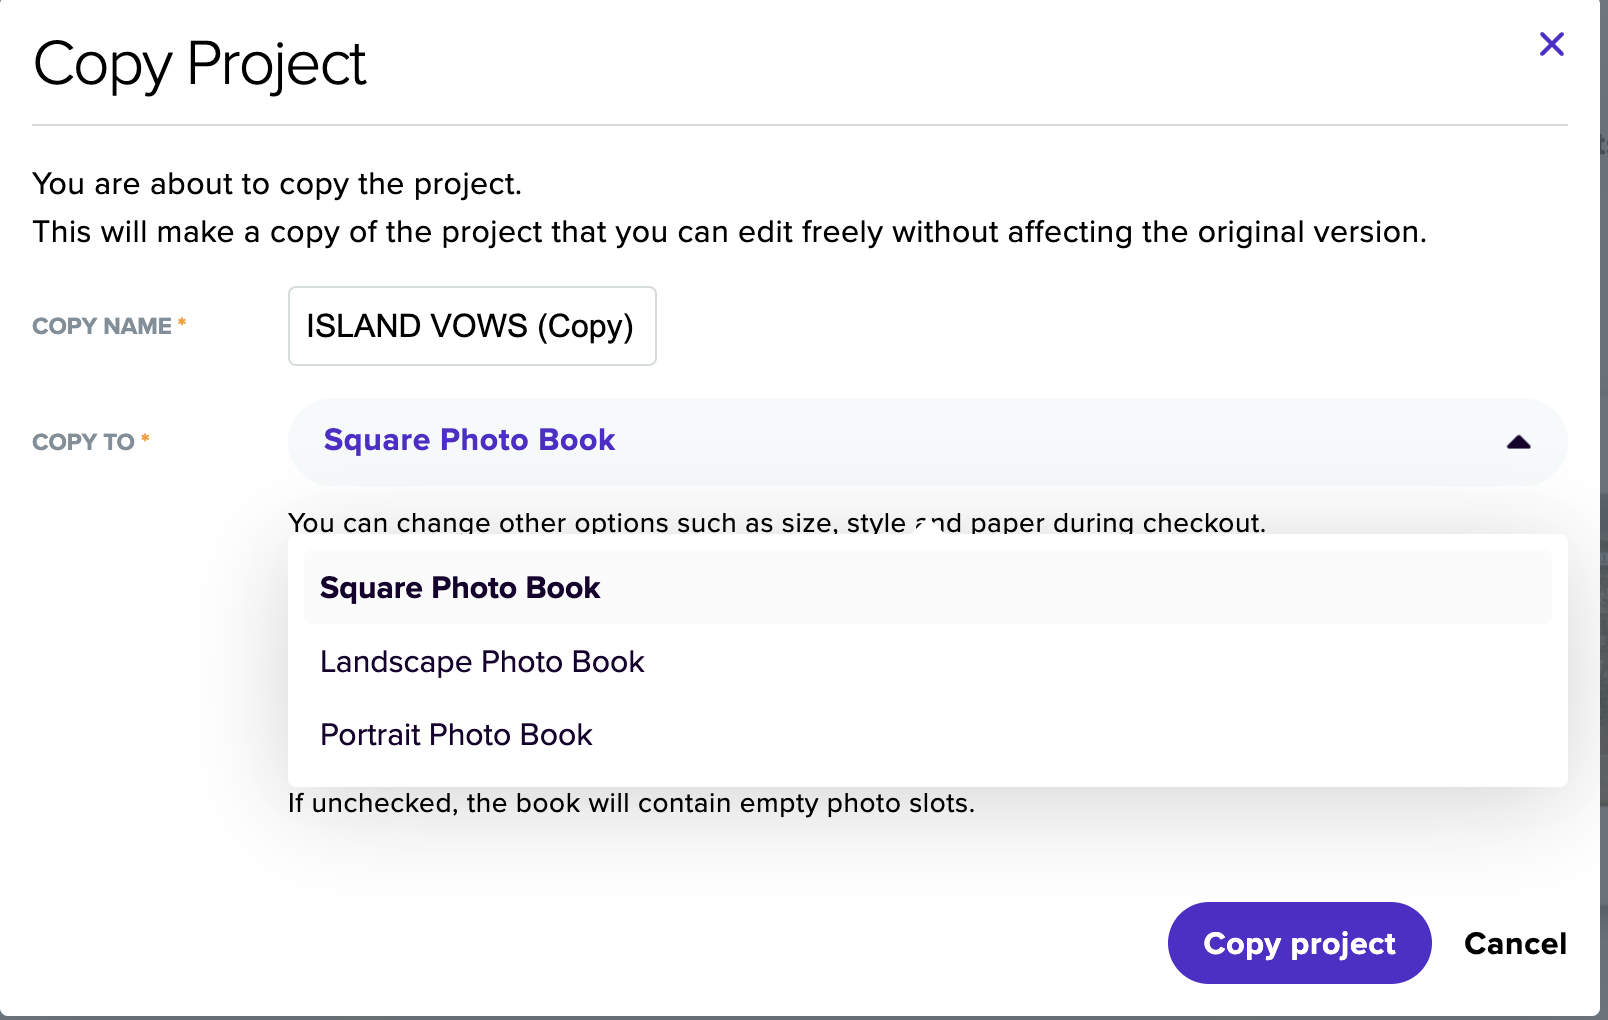Screen dimensions: 1608x1020
Task: Click 'You are about to copy the project' text
Action: (x=277, y=184)
